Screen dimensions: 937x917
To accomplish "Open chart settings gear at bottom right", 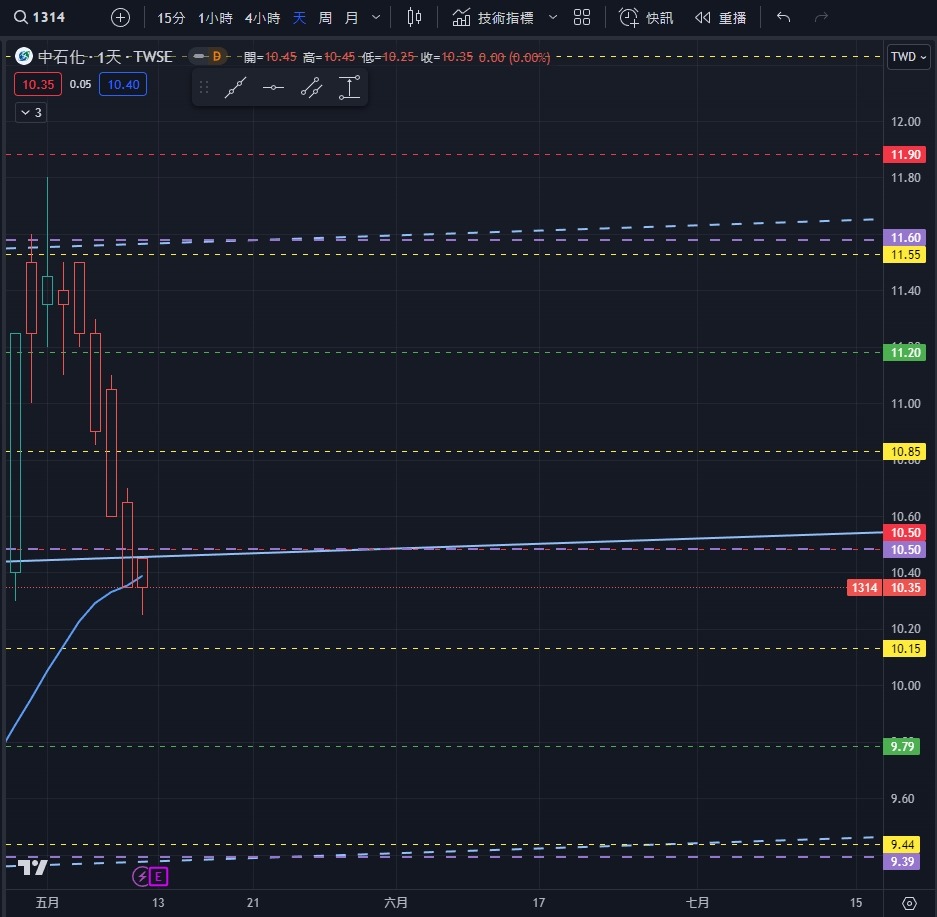I will (x=908, y=903).
